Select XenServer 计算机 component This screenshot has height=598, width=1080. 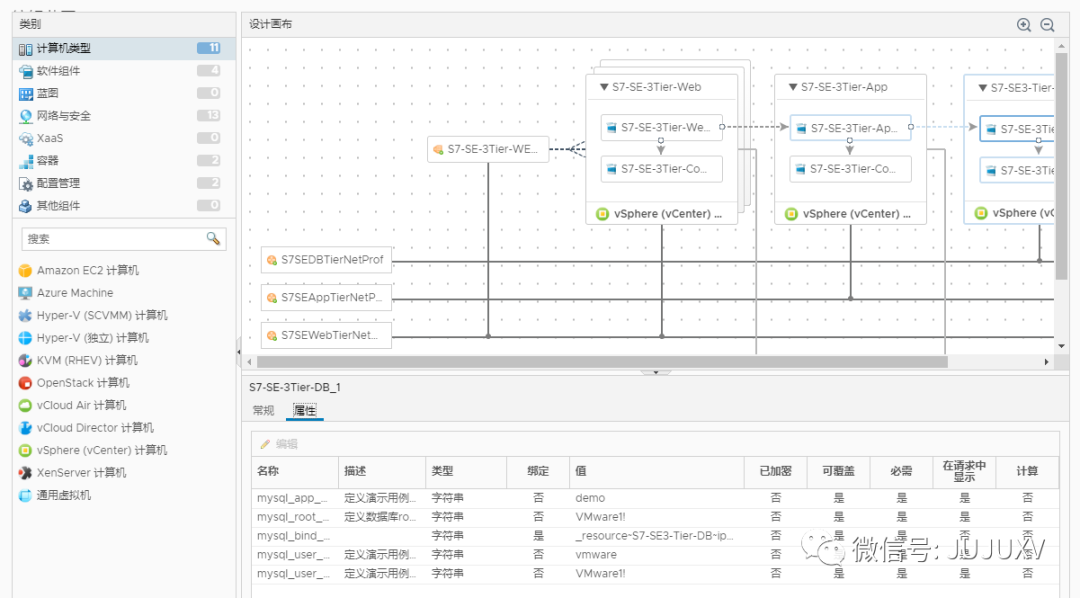tap(81, 473)
